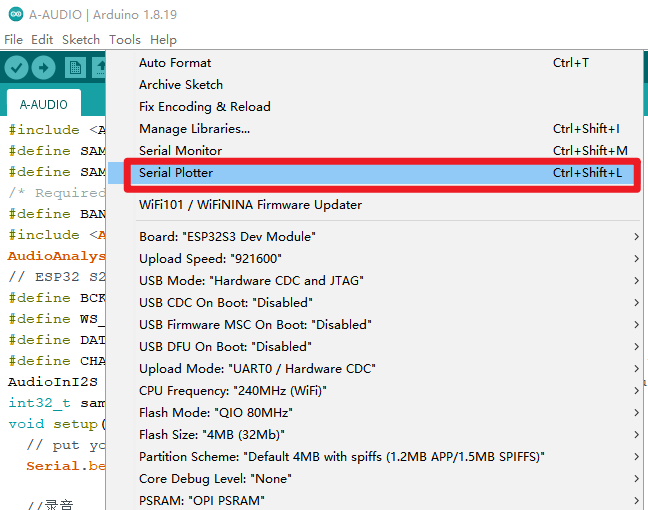Open the Tools menu

tap(125, 40)
